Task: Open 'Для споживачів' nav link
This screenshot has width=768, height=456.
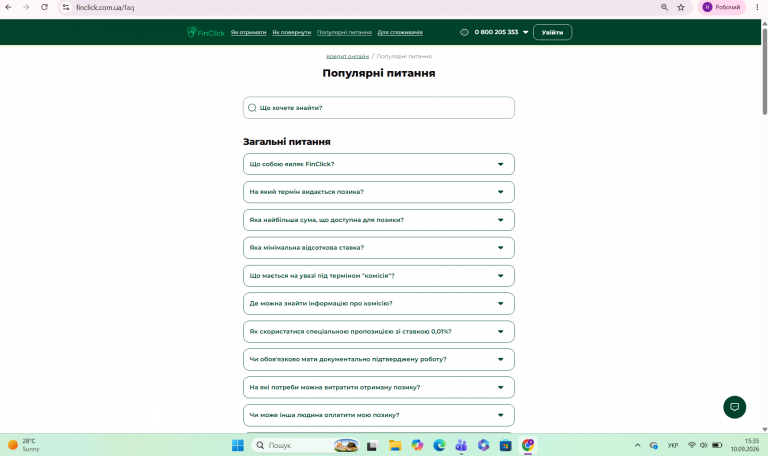Action: [x=400, y=32]
